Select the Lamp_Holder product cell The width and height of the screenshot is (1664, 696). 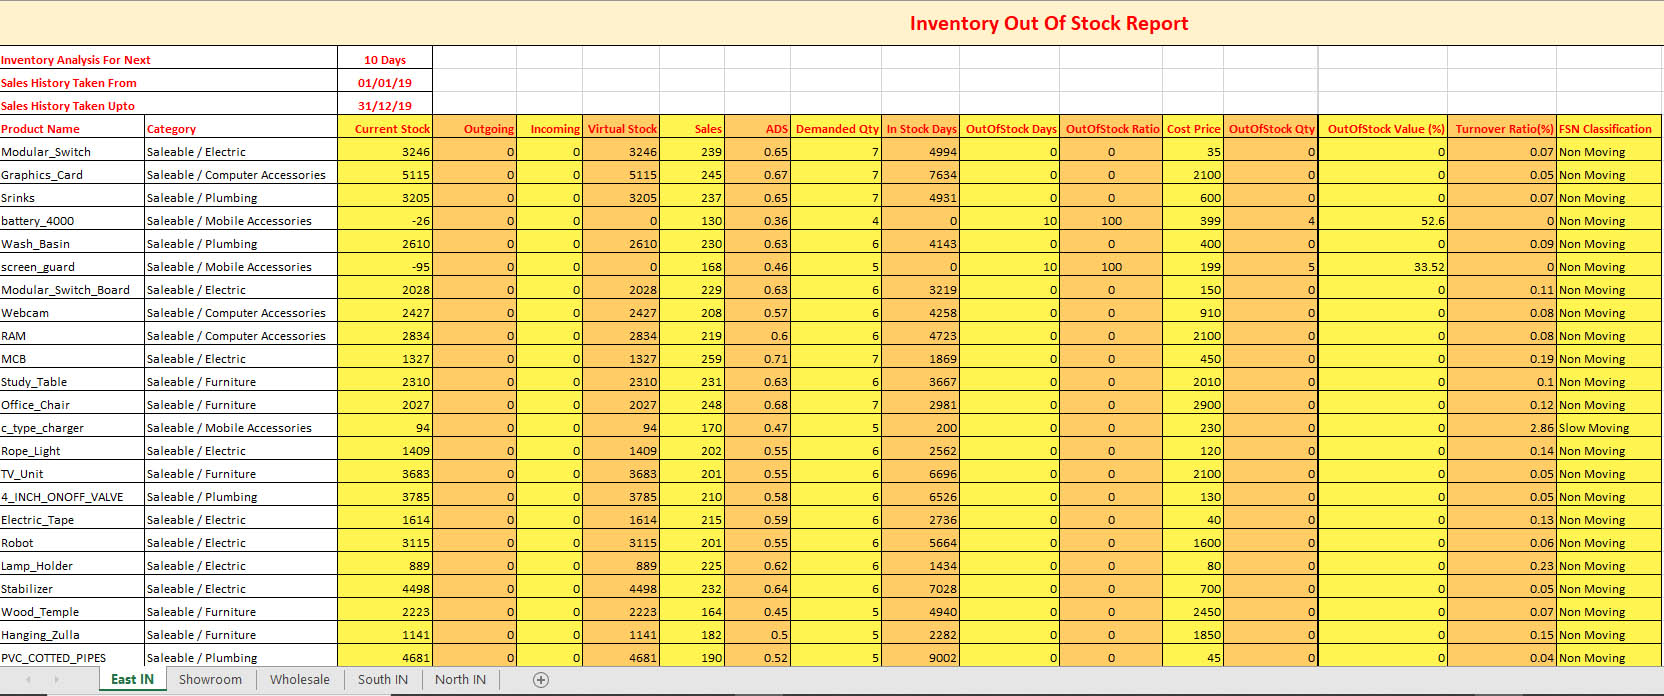[72, 564]
